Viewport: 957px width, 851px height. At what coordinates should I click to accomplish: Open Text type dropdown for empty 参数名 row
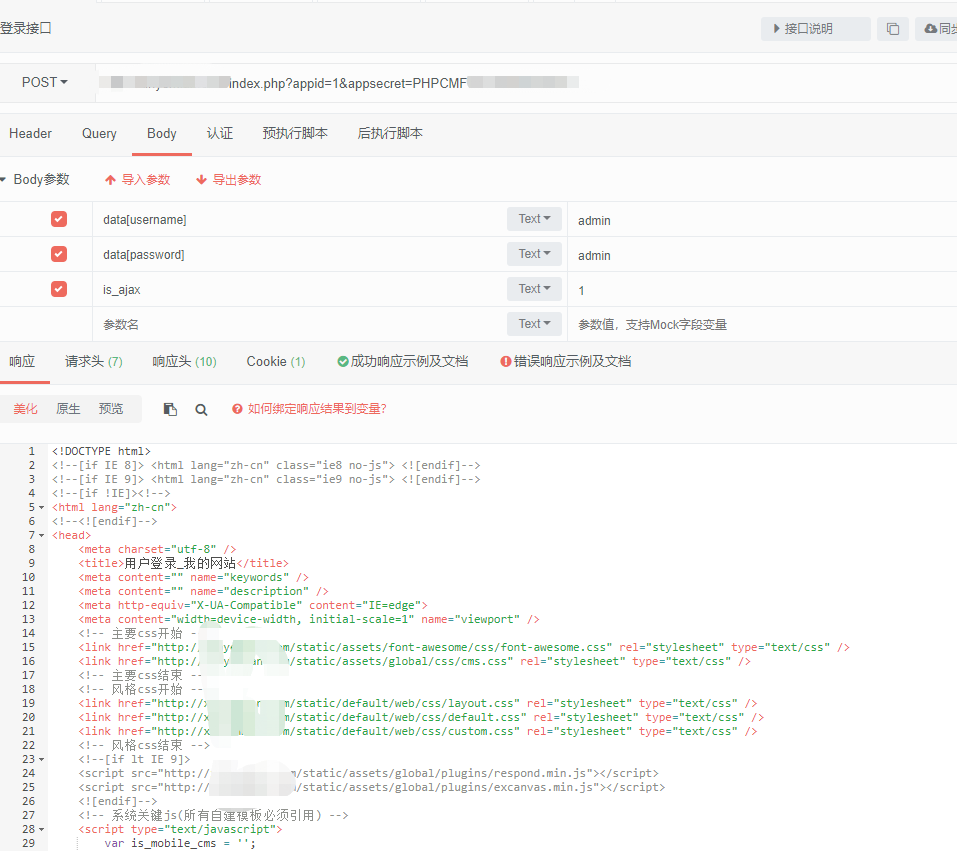point(534,324)
